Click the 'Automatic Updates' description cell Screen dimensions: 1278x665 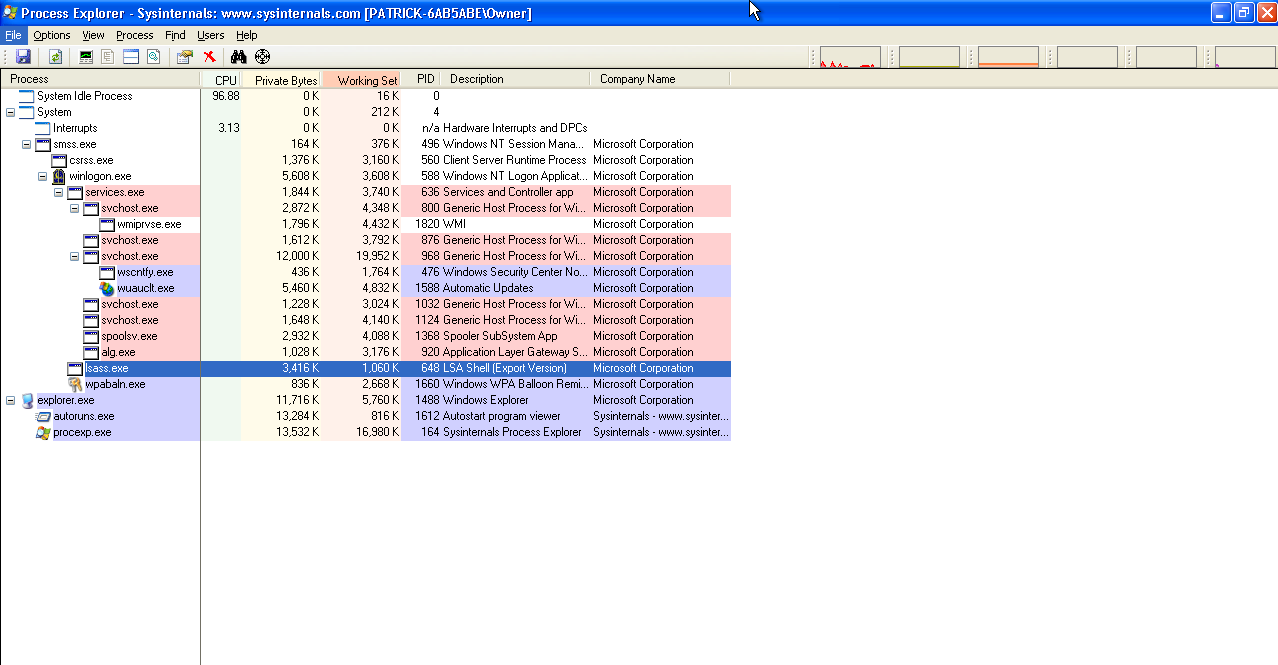[x=488, y=288]
